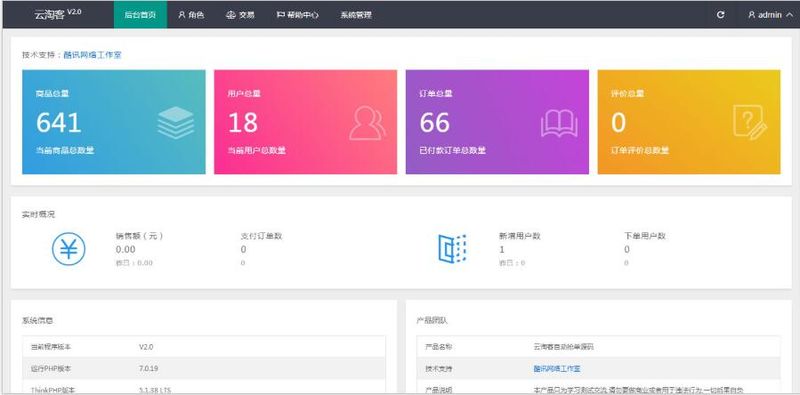The height and width of the screenshot is (395, 800).
Task: Click the 新增用户数 label
Action: 520,236
